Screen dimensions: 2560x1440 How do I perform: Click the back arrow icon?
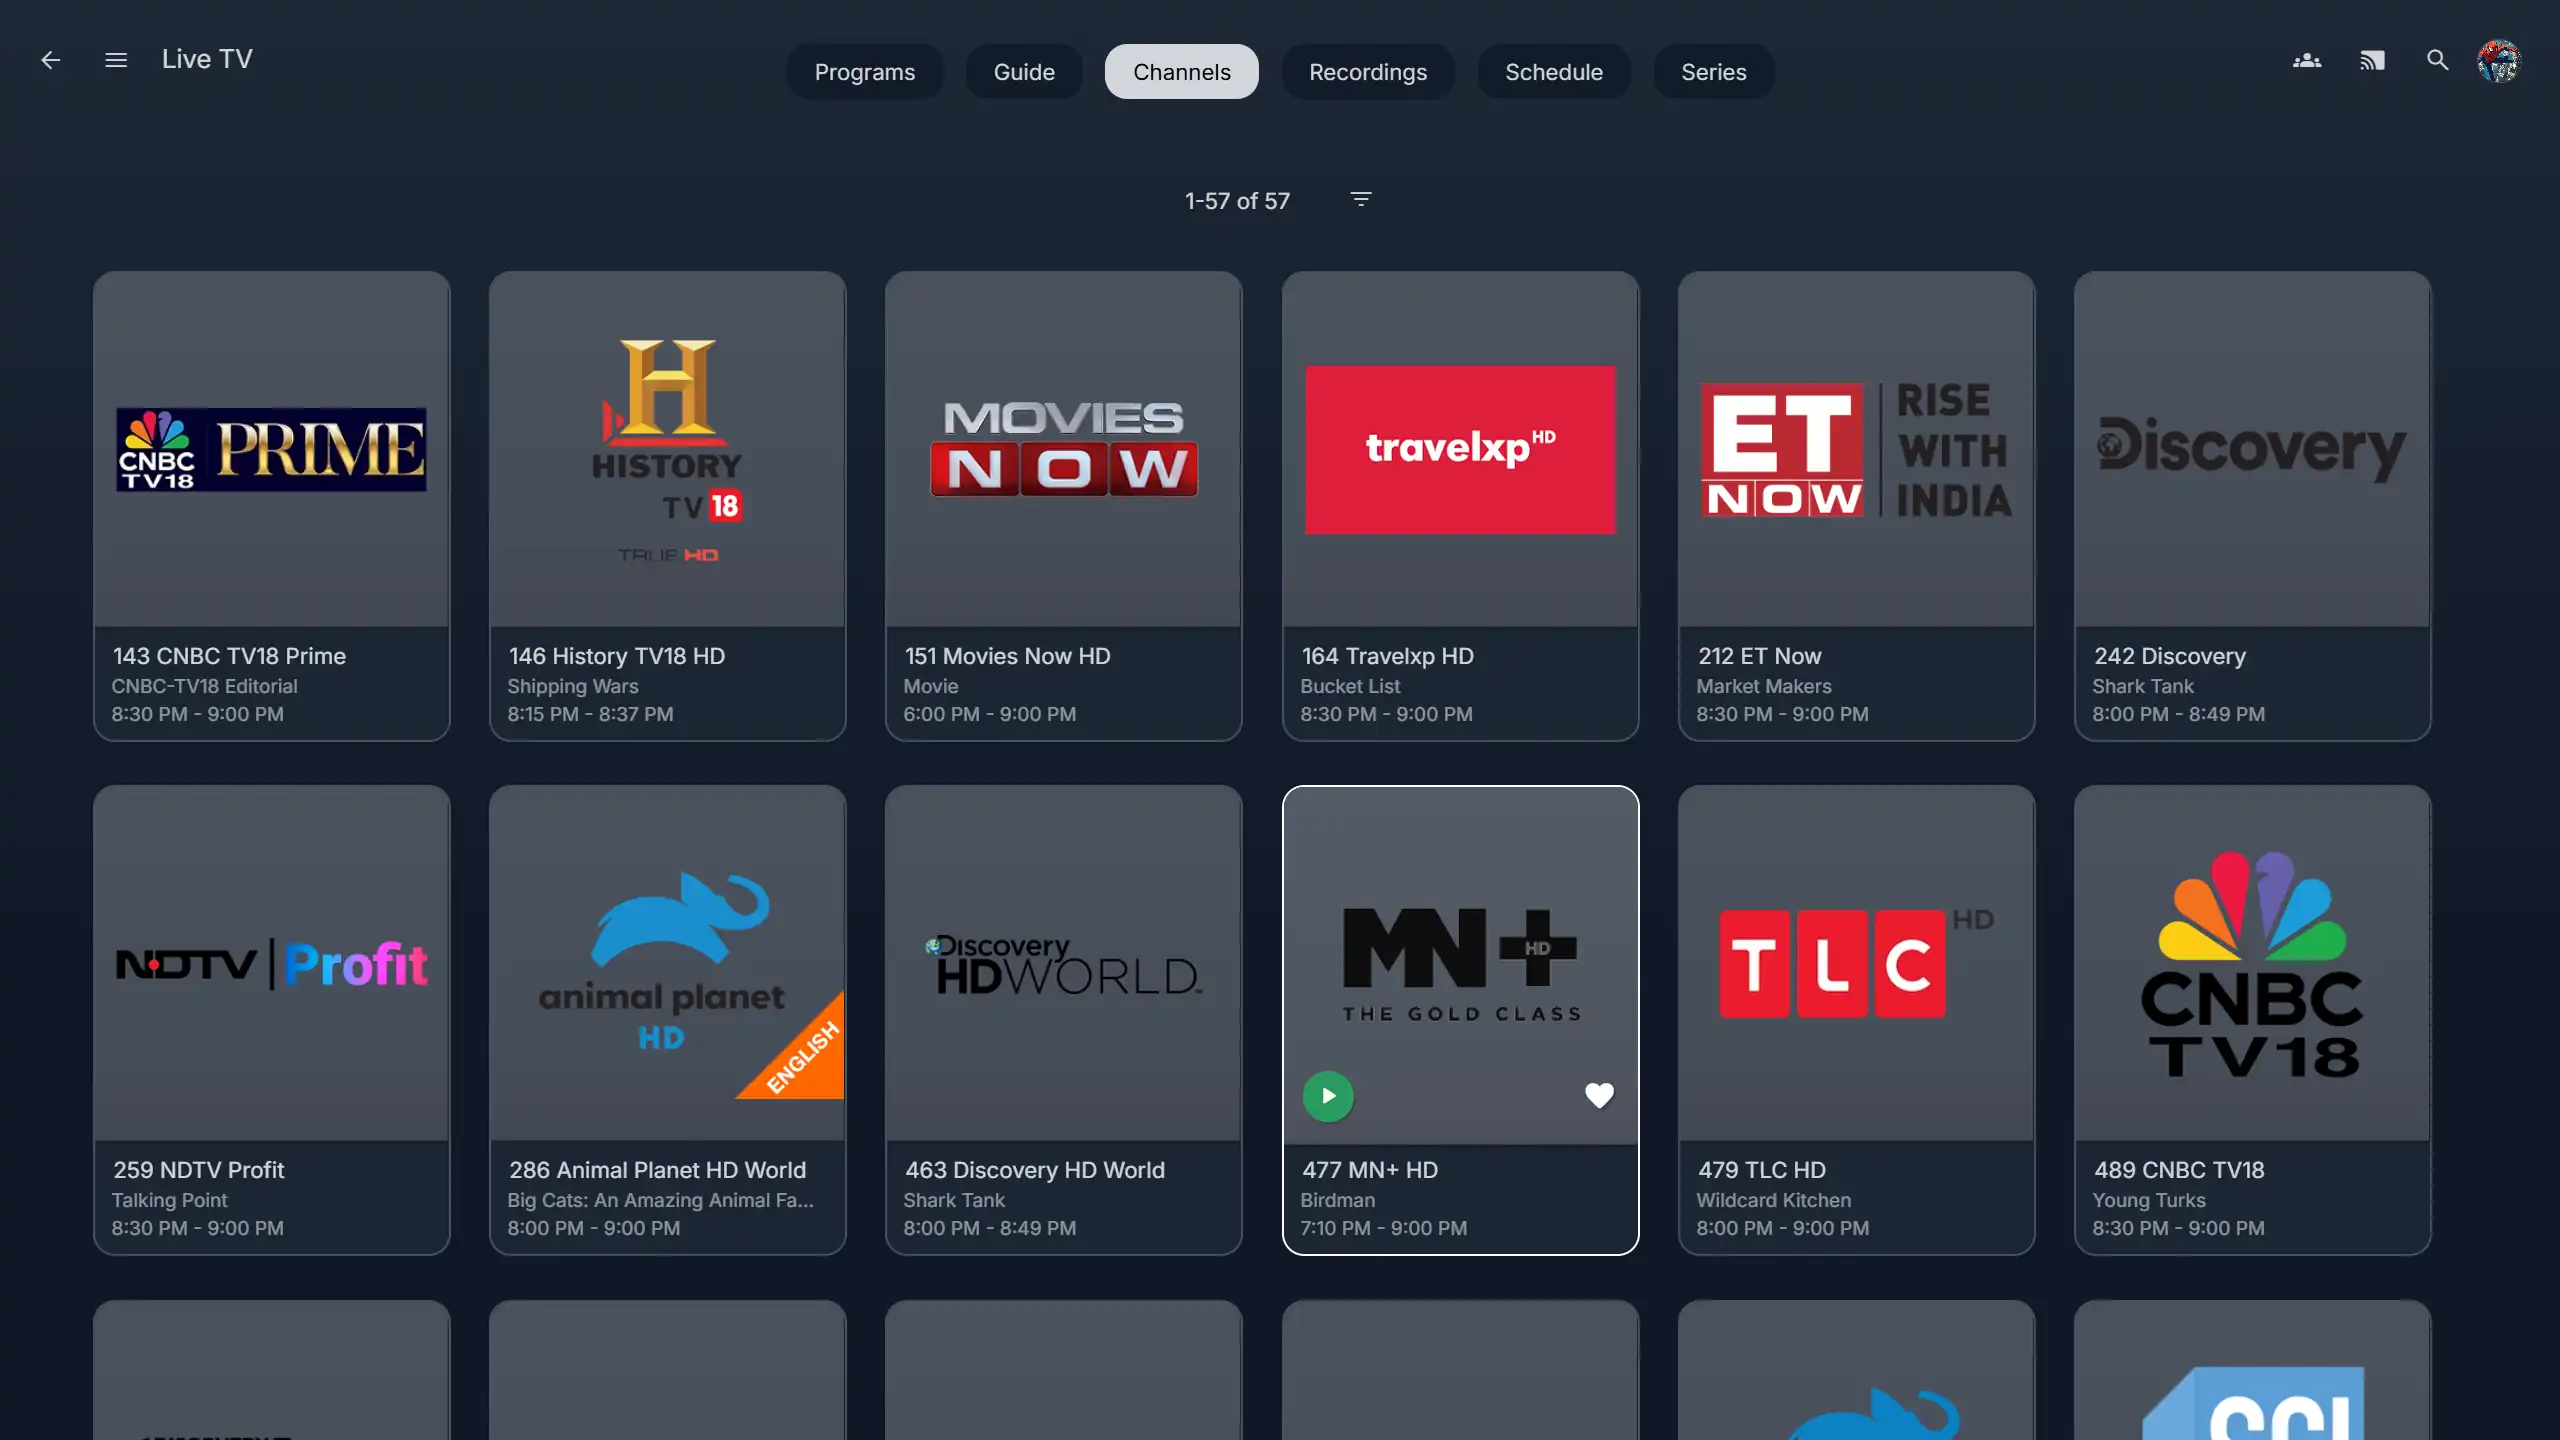click(x=50, y=60)
